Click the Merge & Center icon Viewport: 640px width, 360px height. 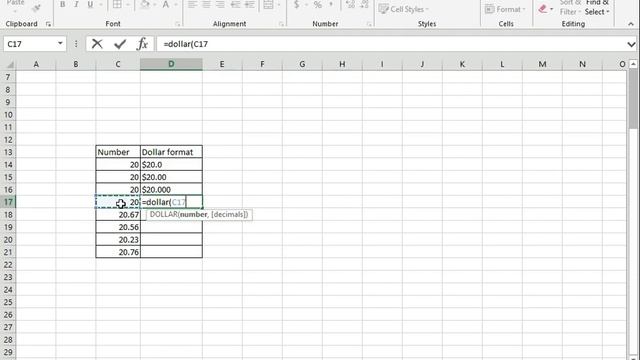(x=268, y=4)
